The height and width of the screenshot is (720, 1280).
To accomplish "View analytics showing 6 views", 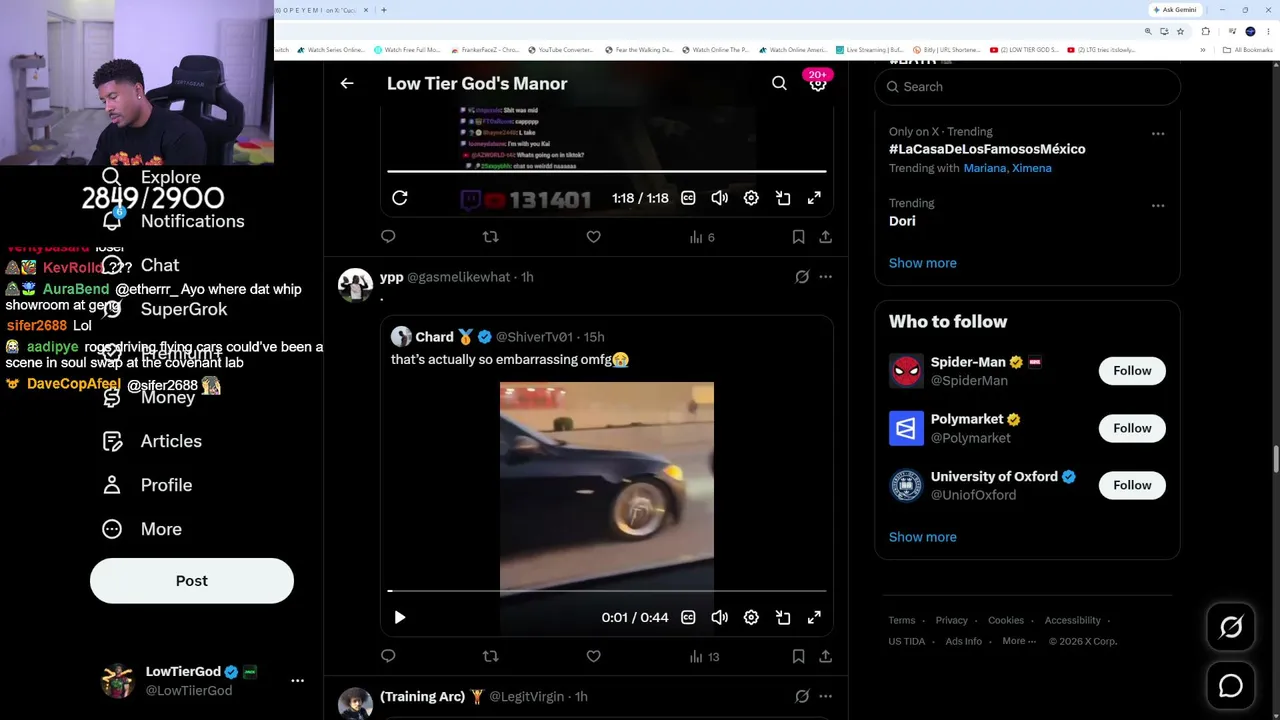I will 702,237.
